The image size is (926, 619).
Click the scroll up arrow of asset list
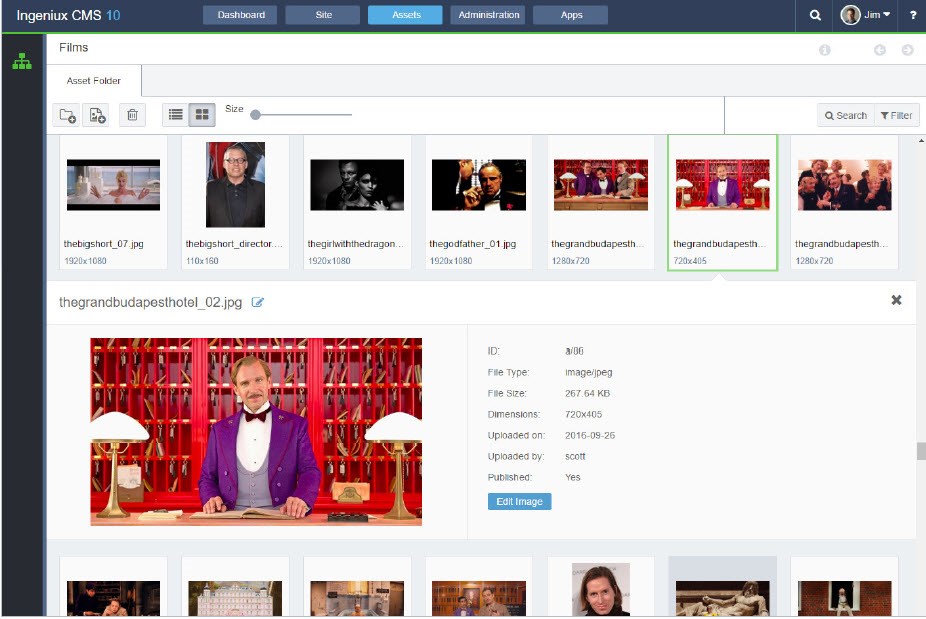(921, 141)
